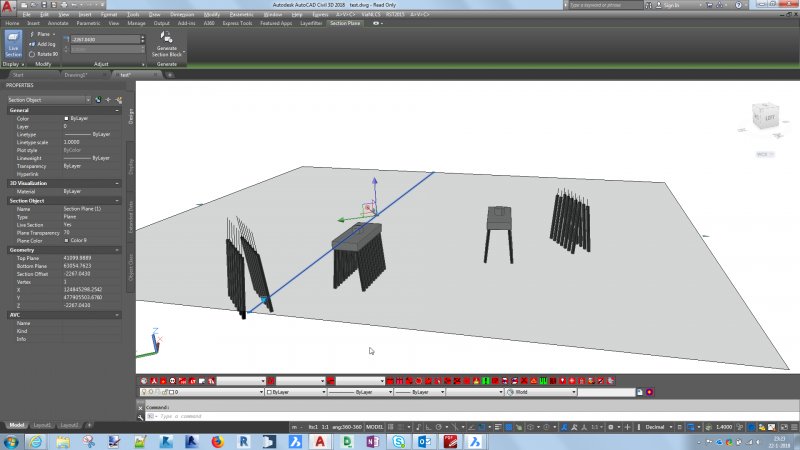Click the ViewCube in the viewport
Viewport: 800px width, 450px height.
pos(764,117)
